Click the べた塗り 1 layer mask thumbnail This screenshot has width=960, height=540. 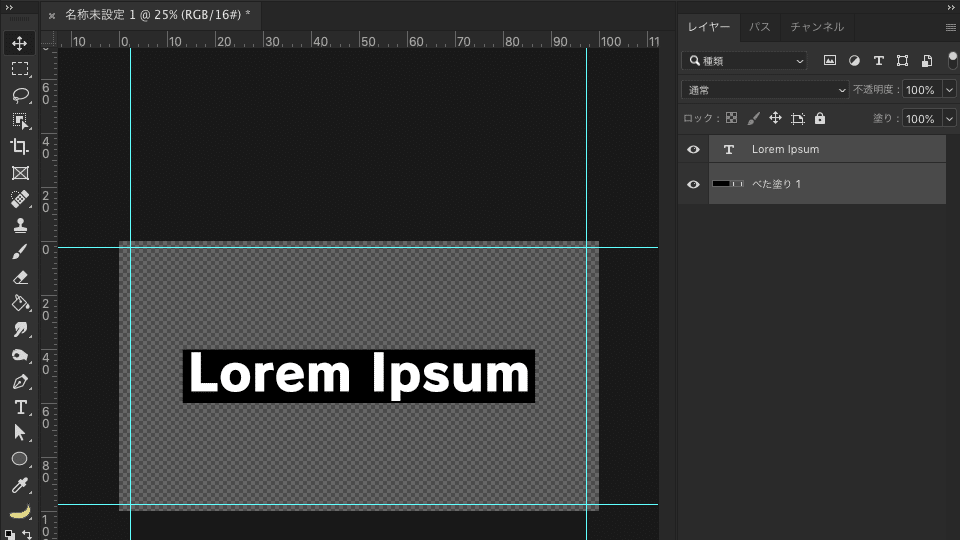(738, 184)
